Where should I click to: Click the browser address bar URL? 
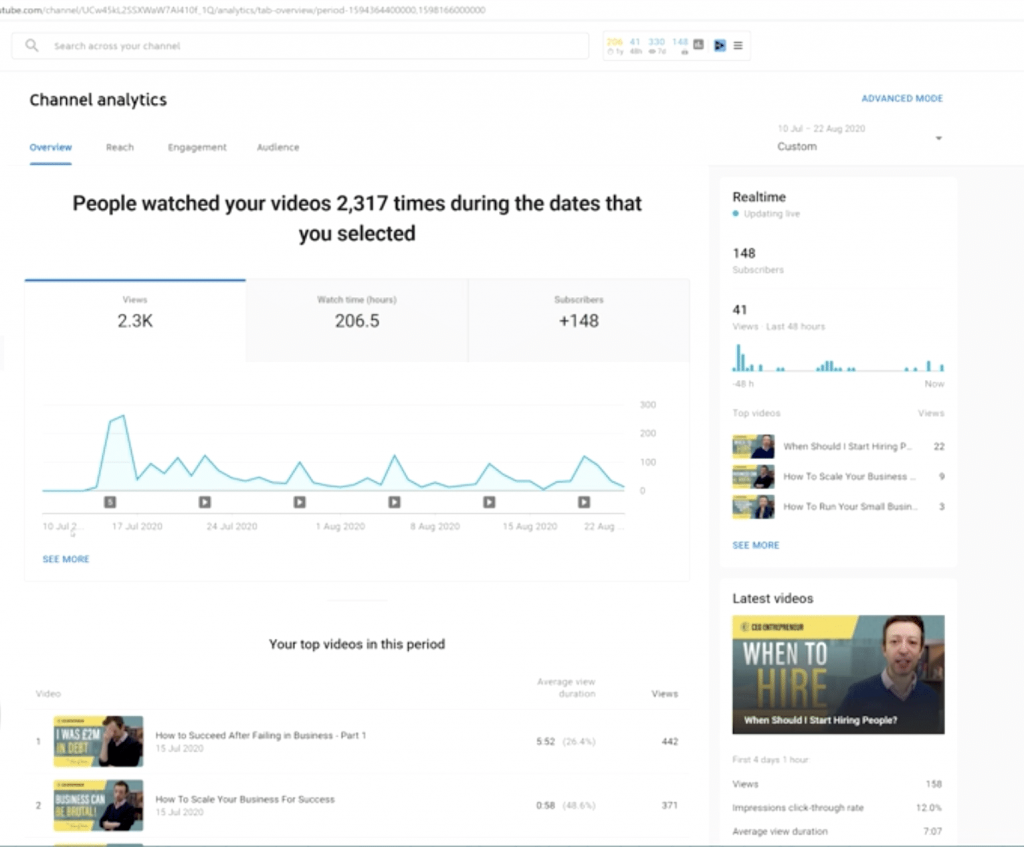[243, 10]
